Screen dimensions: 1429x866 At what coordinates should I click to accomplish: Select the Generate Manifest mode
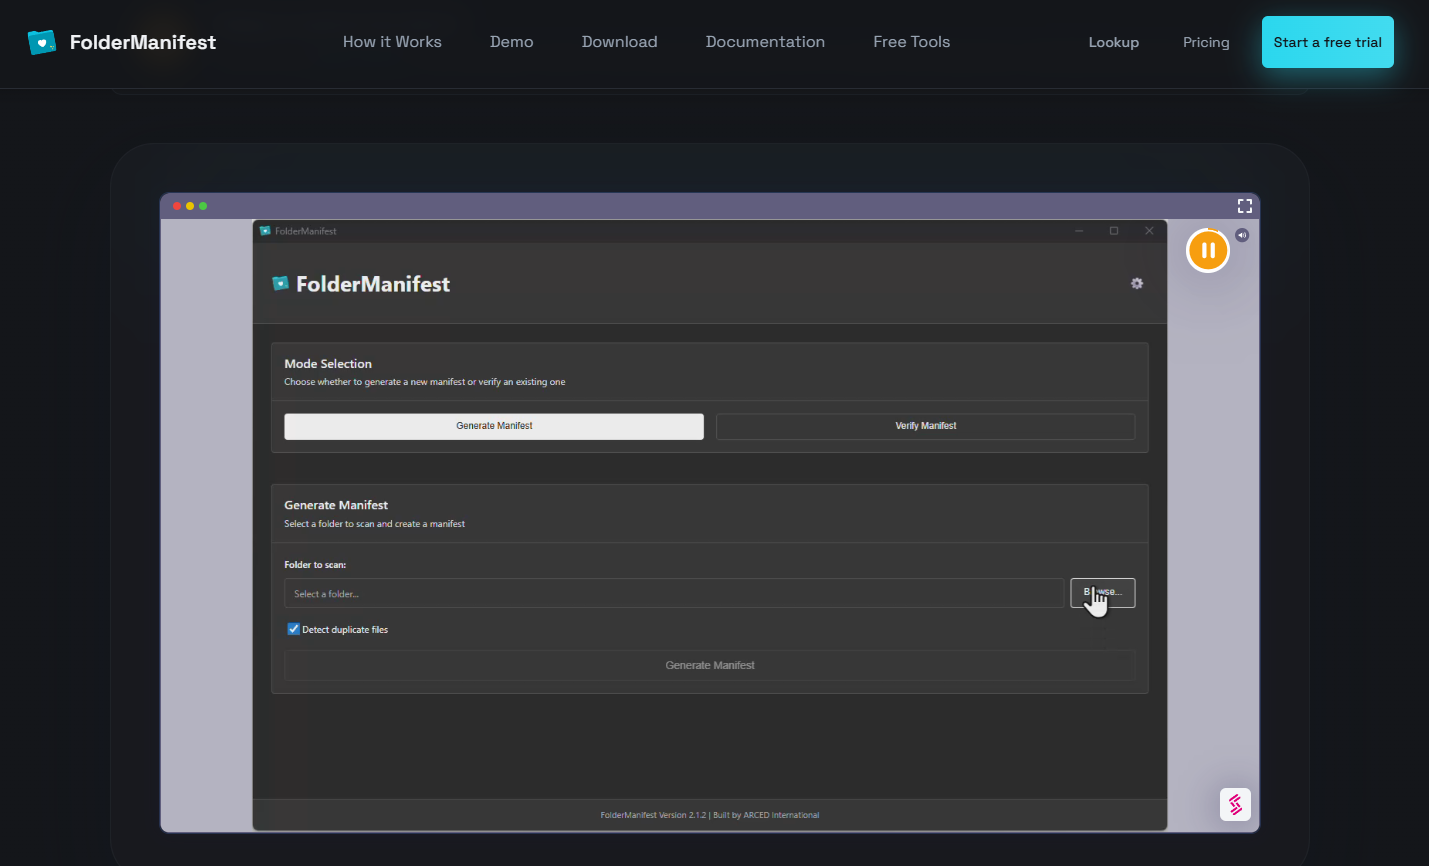[494, 426]
